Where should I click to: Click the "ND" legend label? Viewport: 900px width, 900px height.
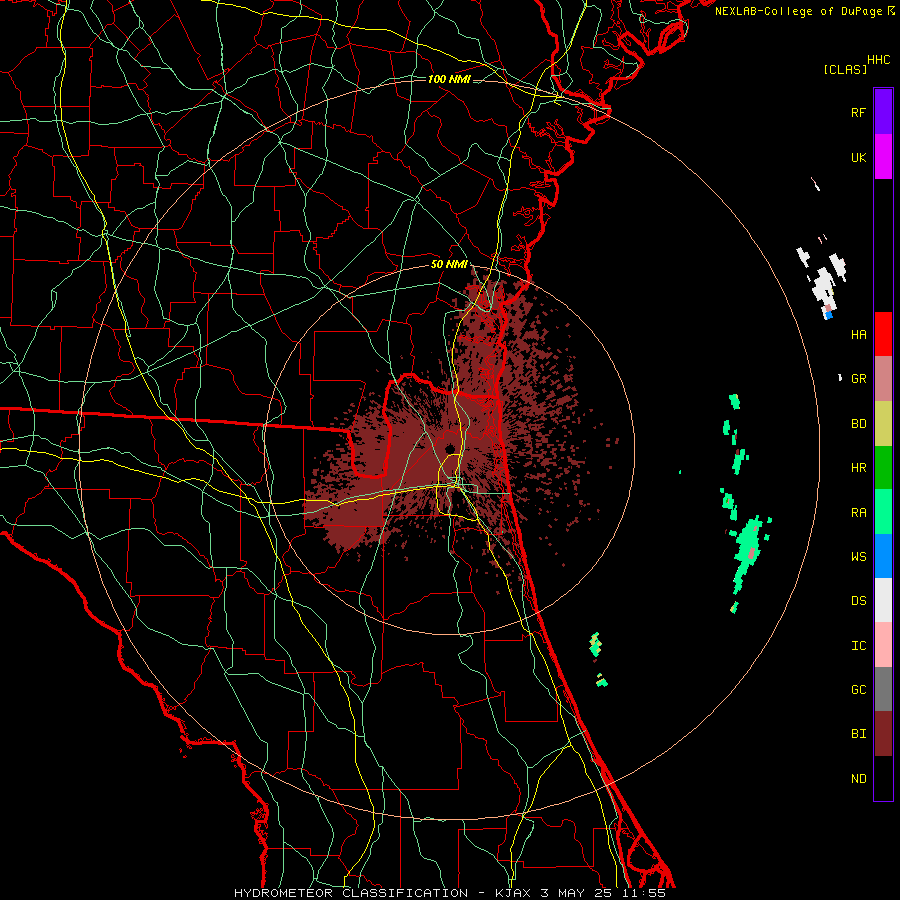pos(858,779)
